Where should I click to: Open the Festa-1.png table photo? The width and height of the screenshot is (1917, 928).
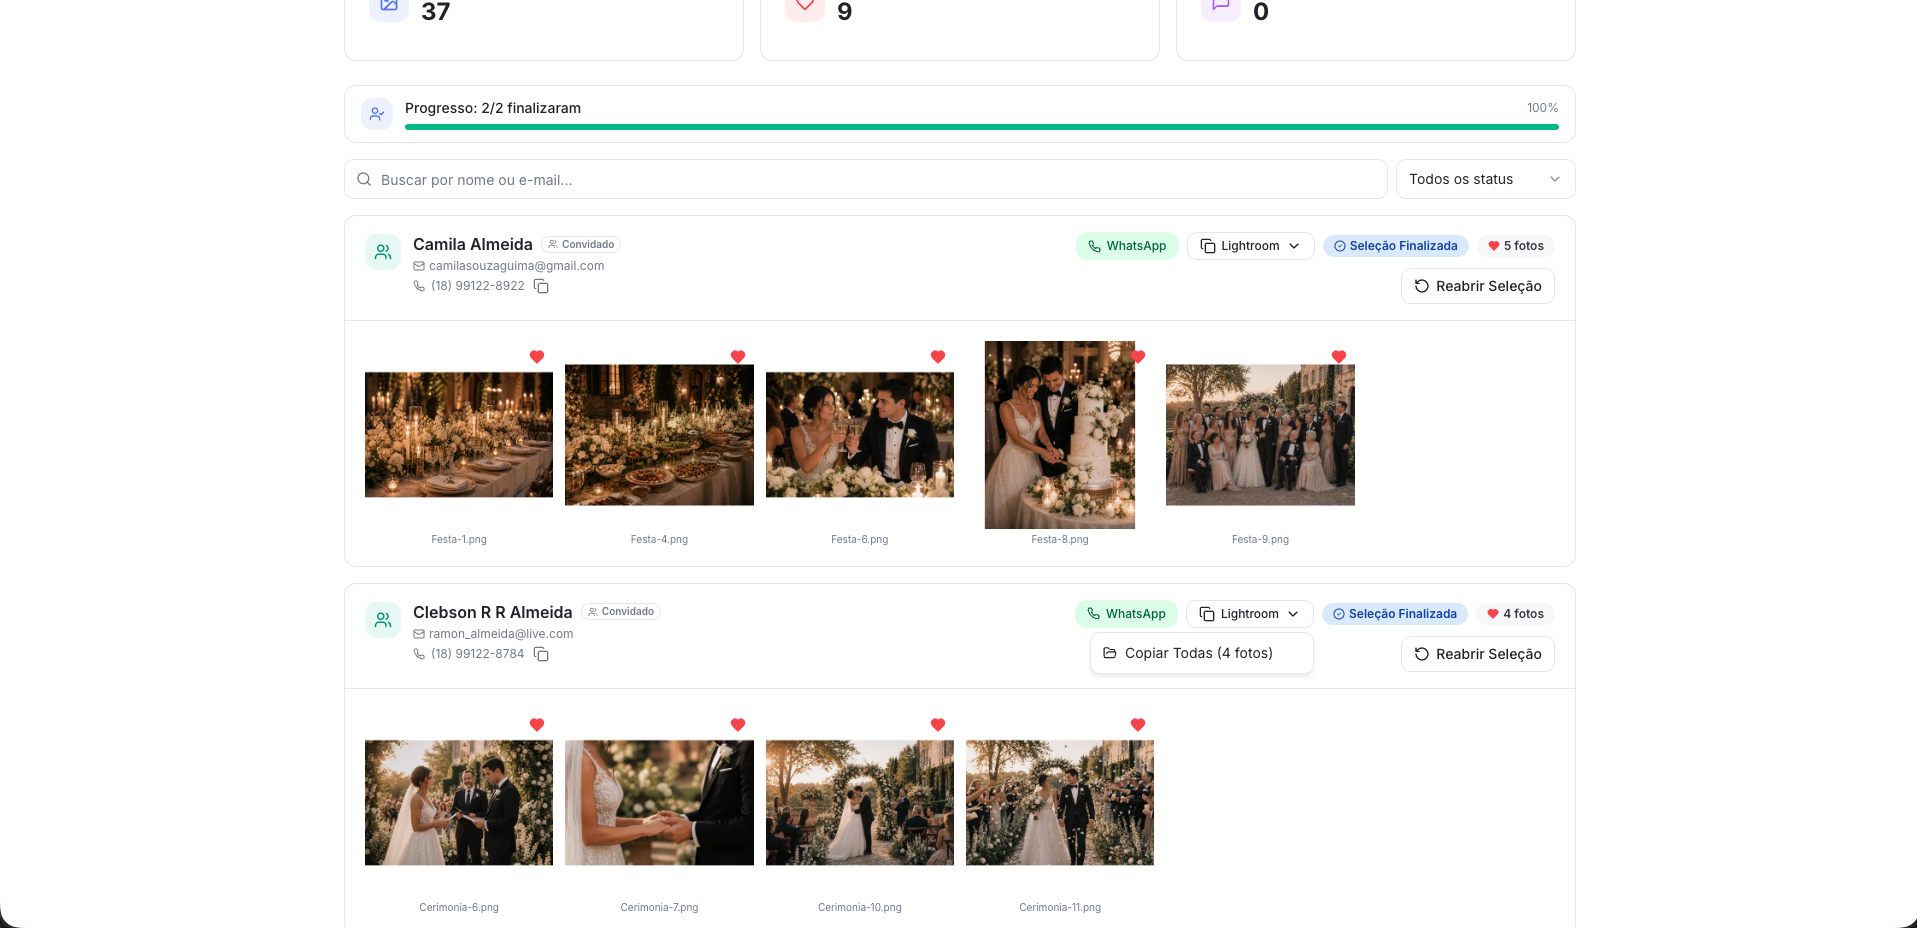tap(459, 435)
